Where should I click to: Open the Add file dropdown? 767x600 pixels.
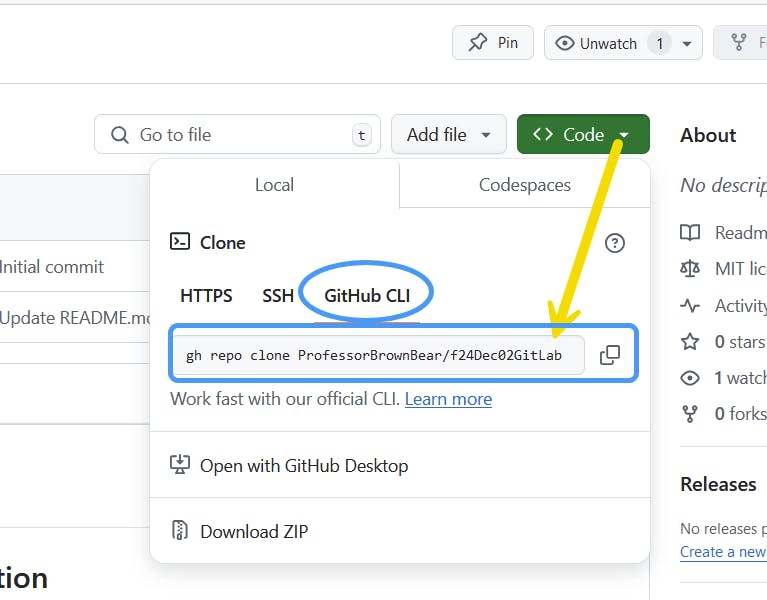tap(449, 135)
